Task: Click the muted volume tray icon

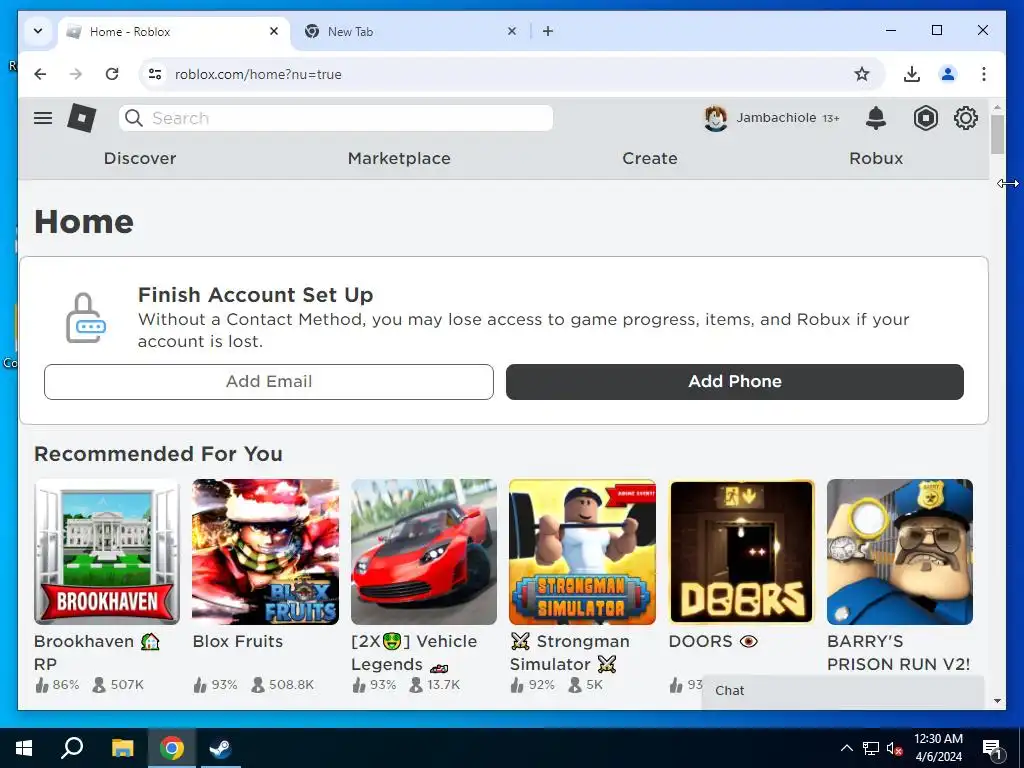Action: point(895,748)
